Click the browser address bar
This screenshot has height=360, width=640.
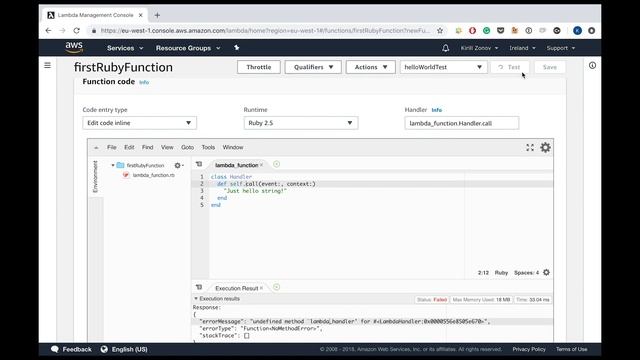click(x=265, y=31)
